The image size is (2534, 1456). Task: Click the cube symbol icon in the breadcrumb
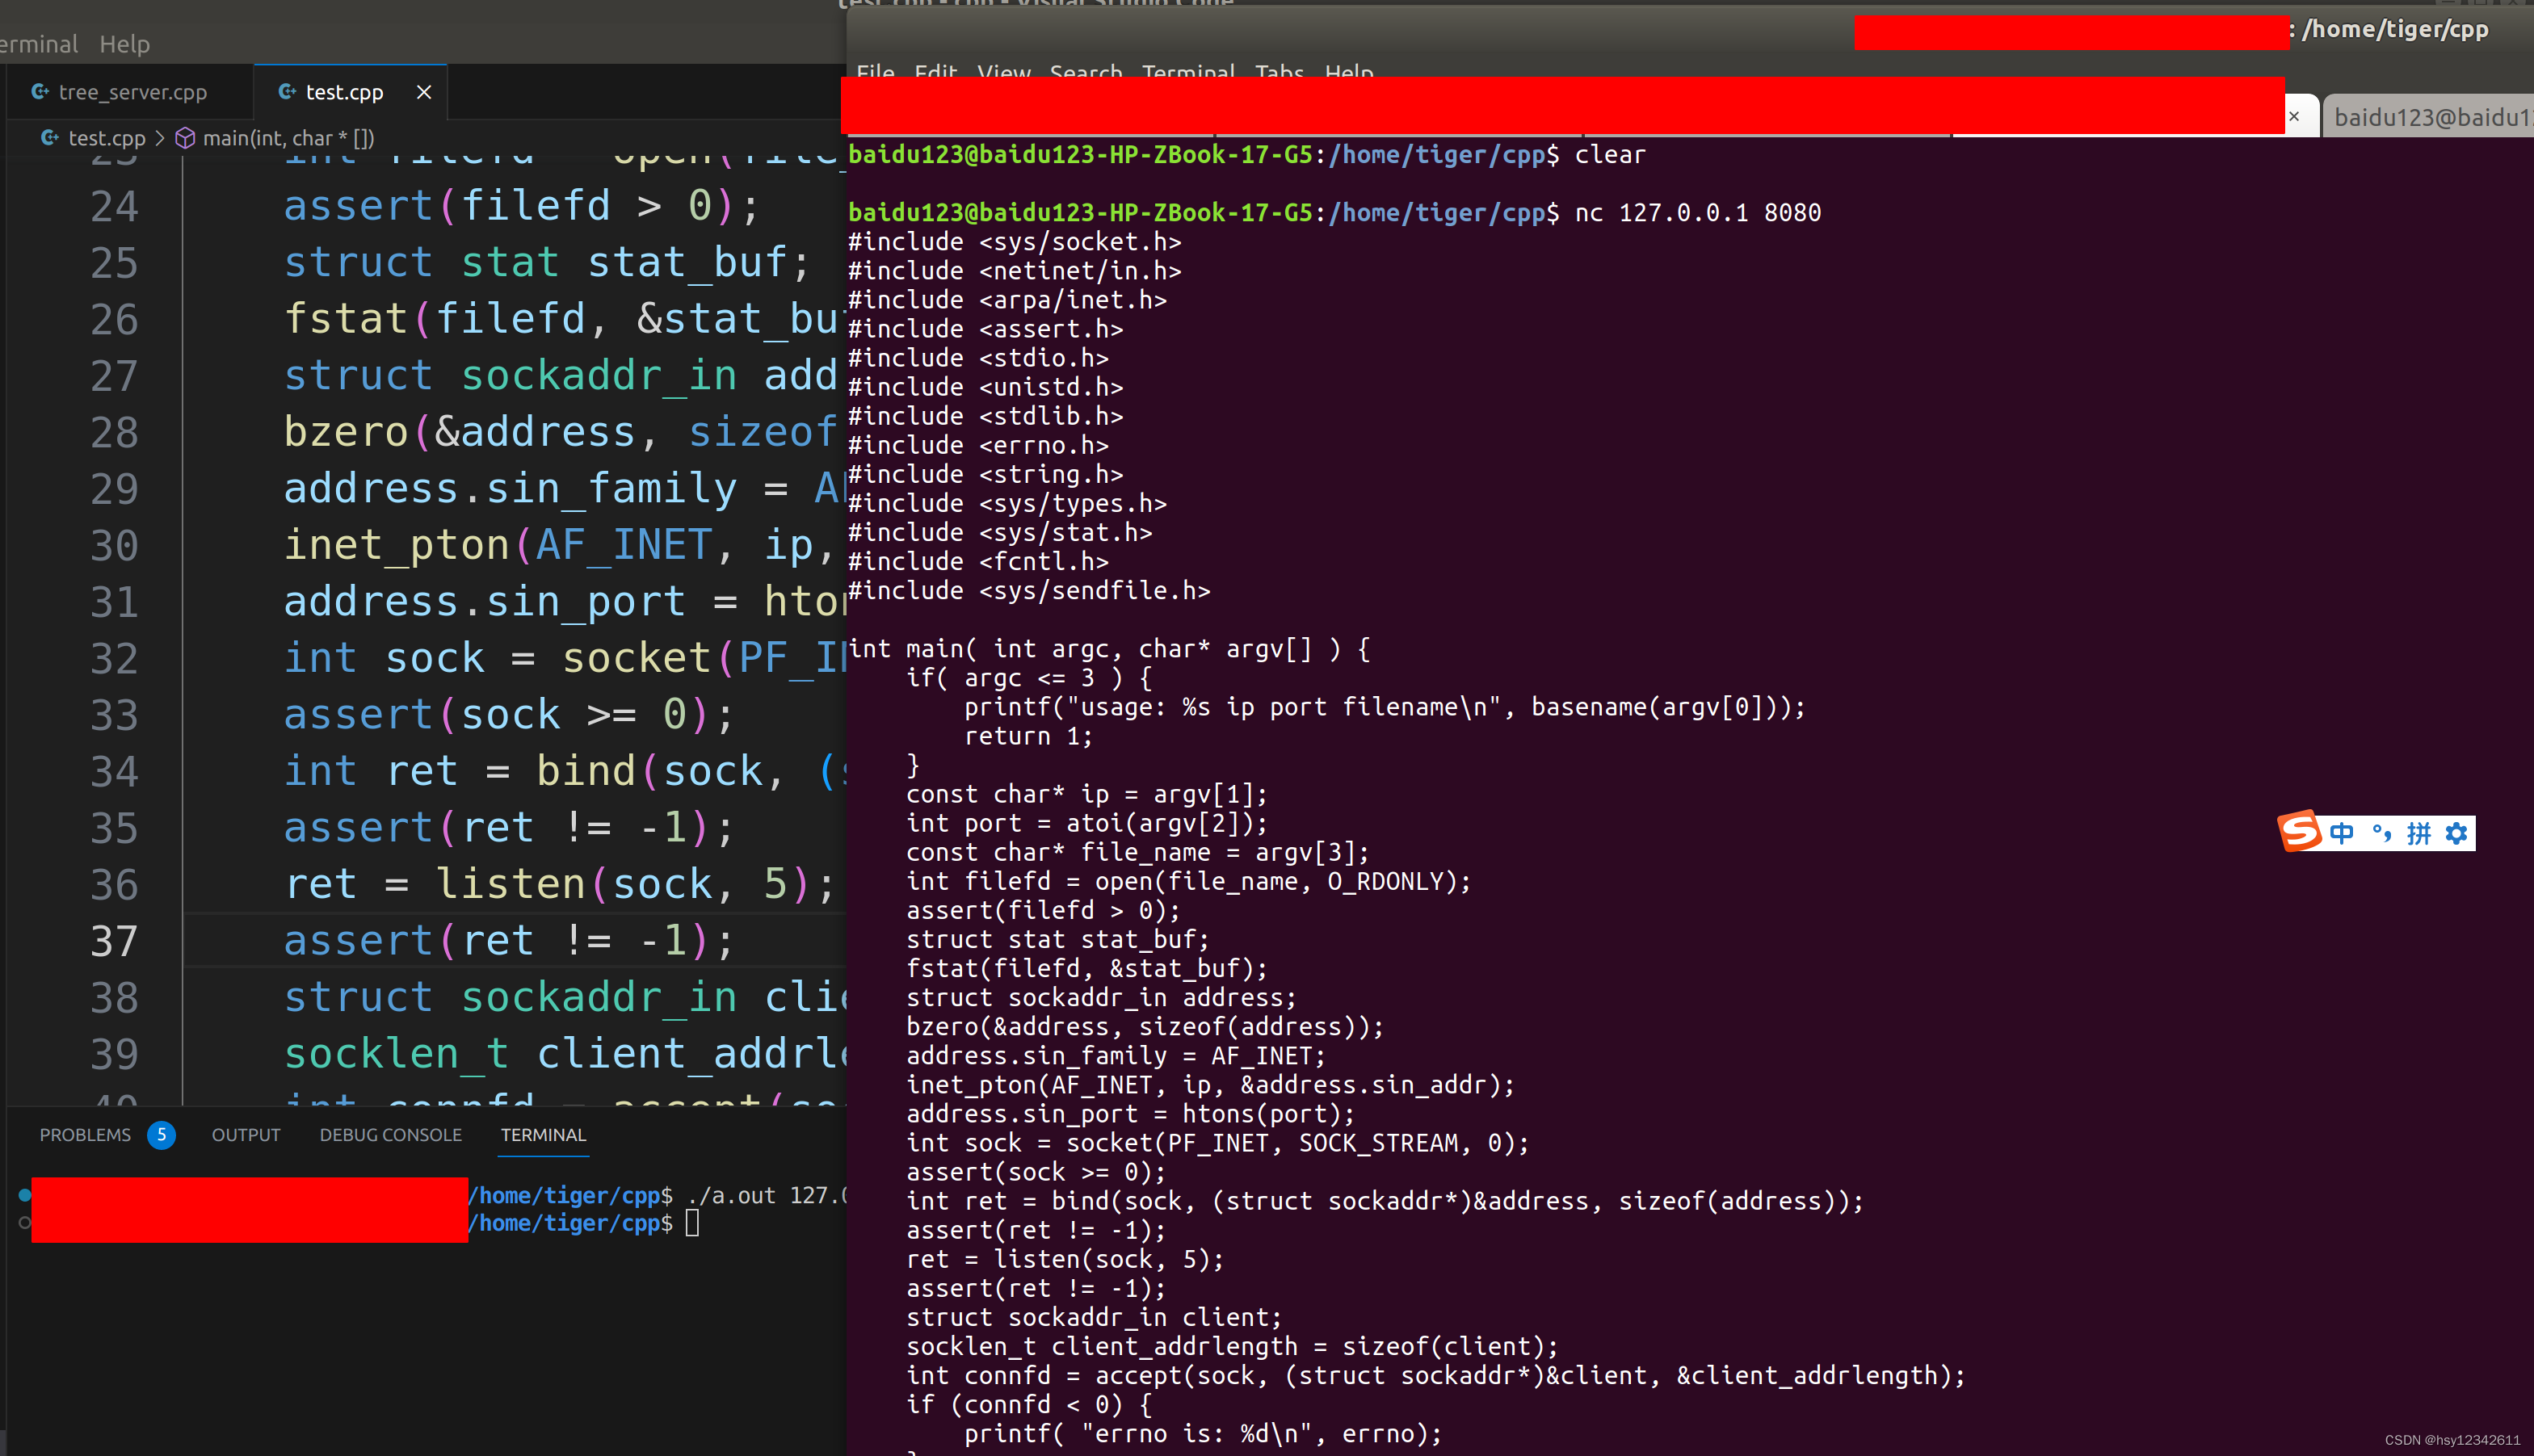[x=186, y=138]
